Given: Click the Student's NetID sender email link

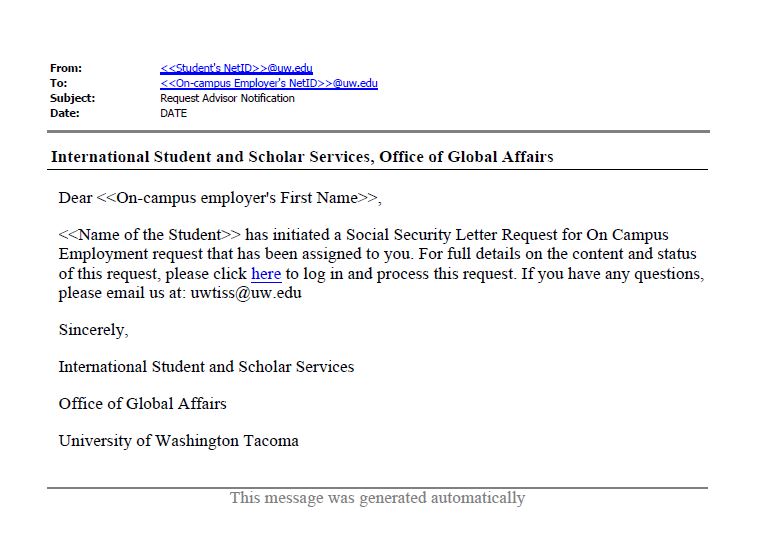Looking at the screenshot, I should point(236,68).
